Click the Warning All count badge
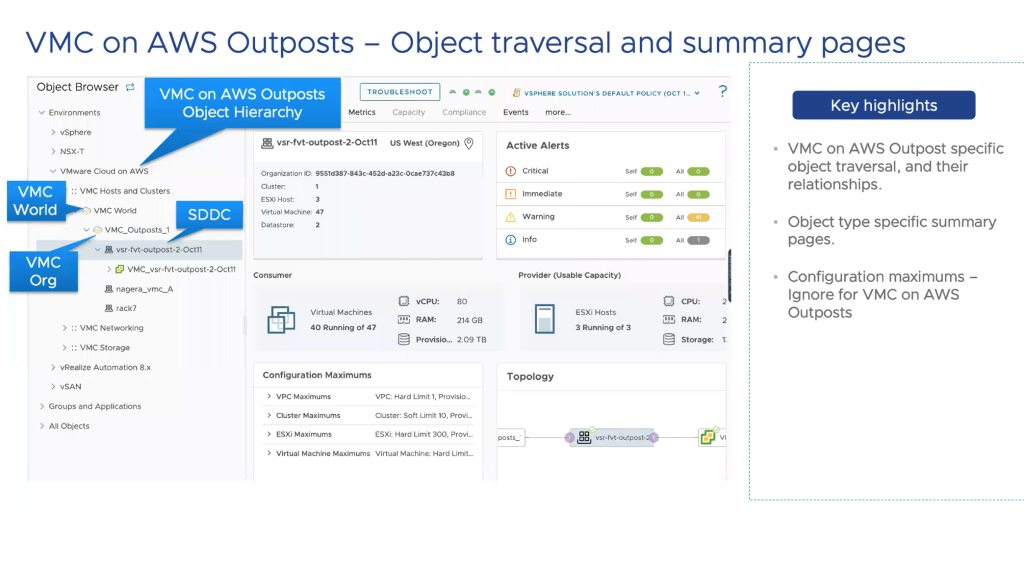The image size is (1024, 569). 698,218
